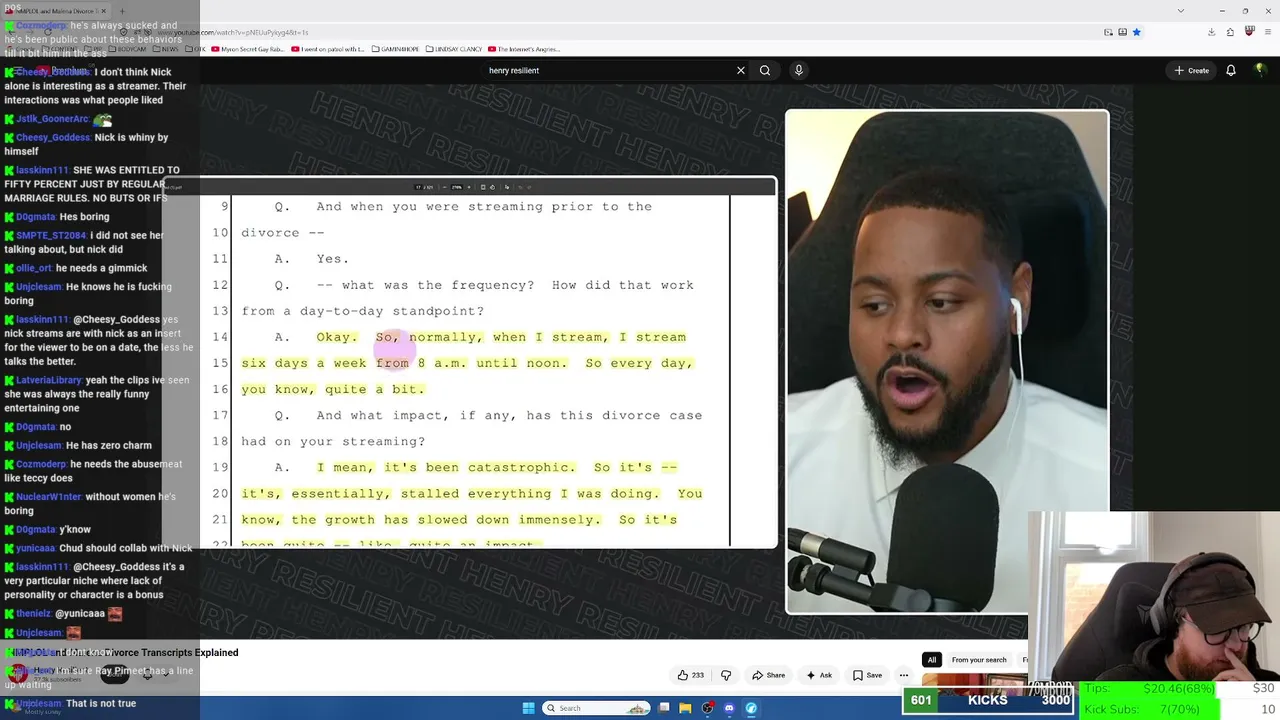Viewport: 1280px width, 720px height.
Task: Click chat username 'SMPTE_ST2084'
Action: pos(51,235)
